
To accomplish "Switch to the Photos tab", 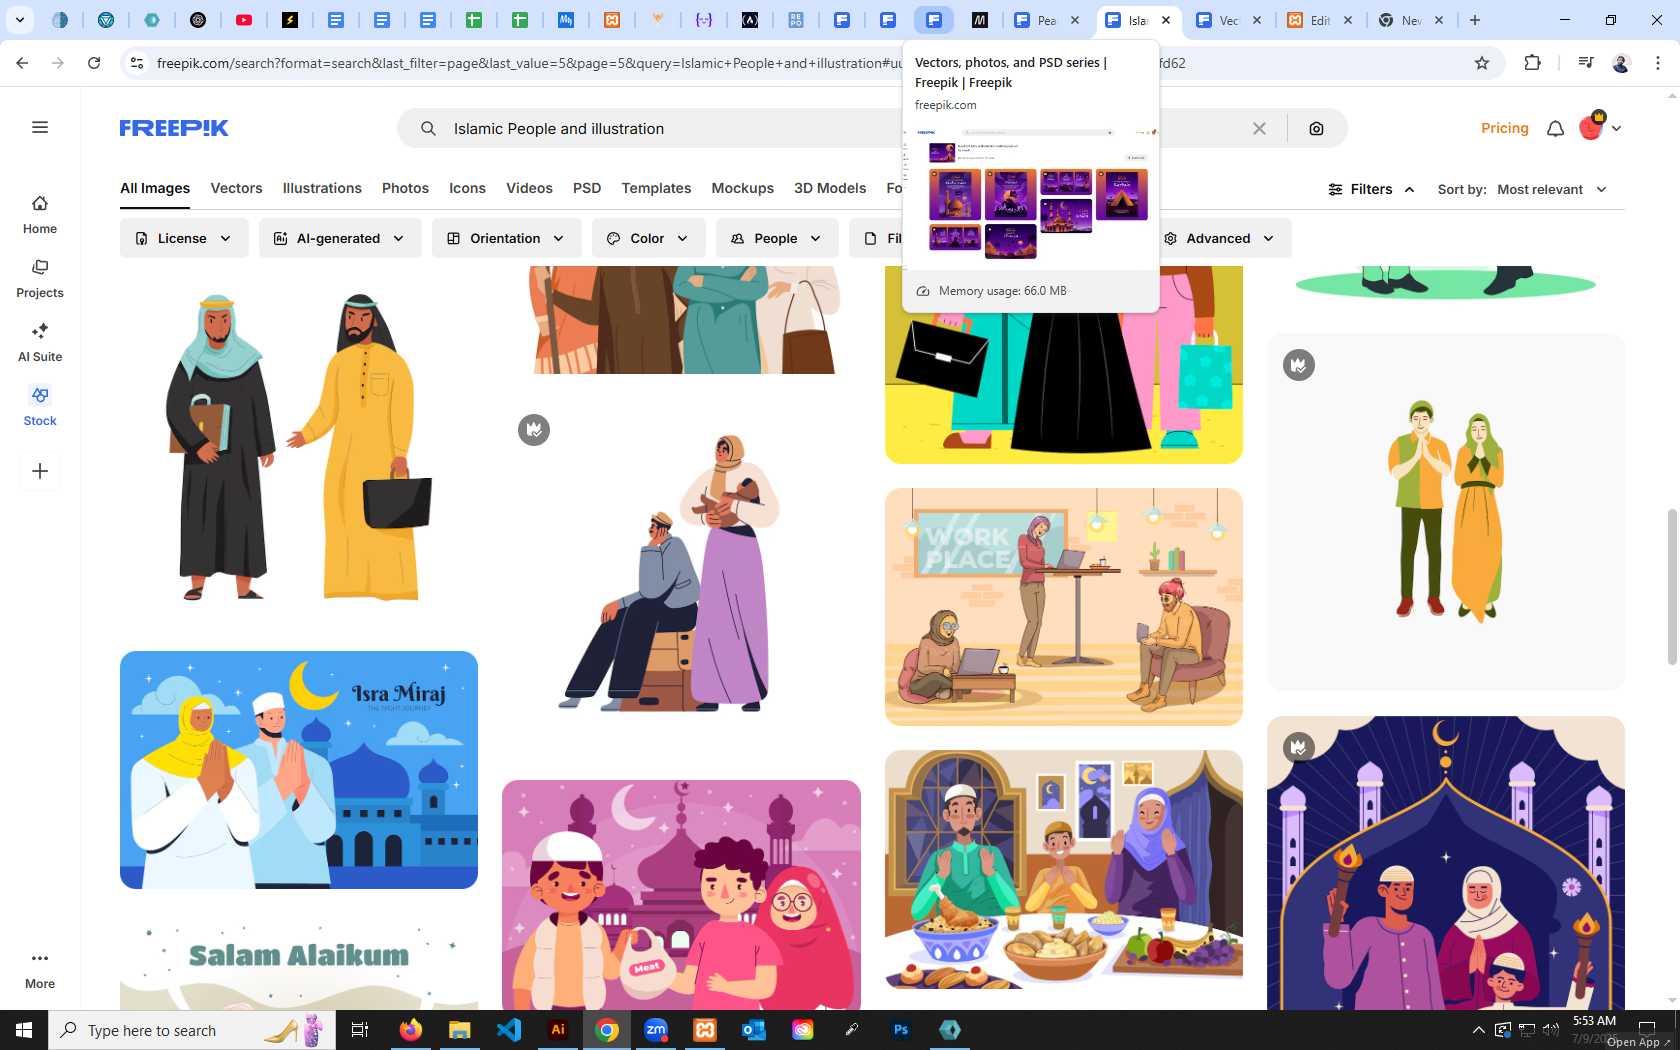I will [x=405, y=188].
